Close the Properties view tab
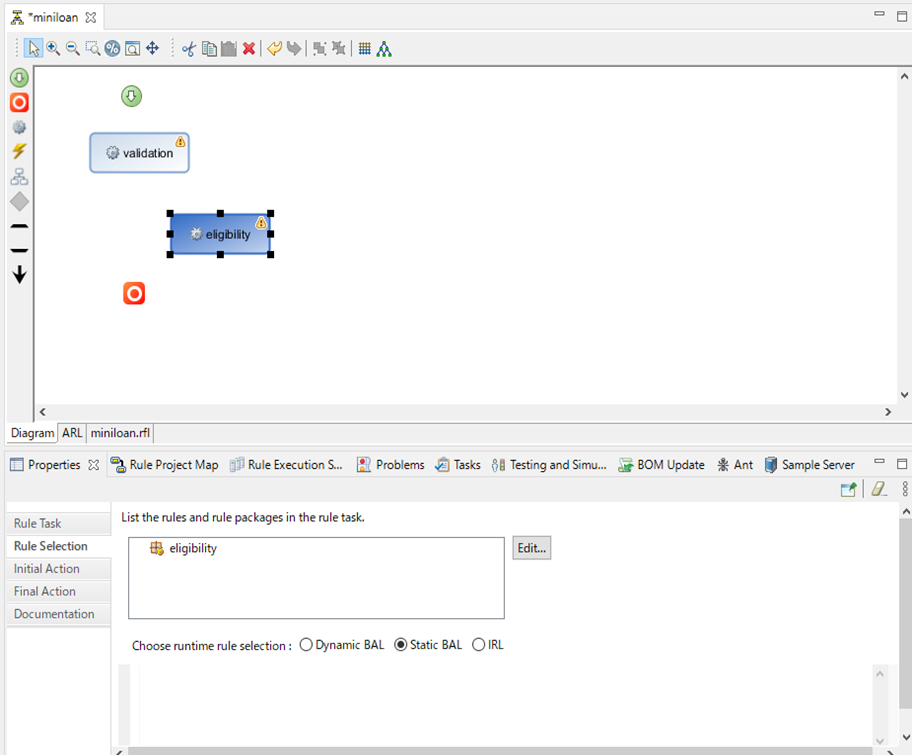The width and height of the screenshot is (912, 755). tap(94, 465)
